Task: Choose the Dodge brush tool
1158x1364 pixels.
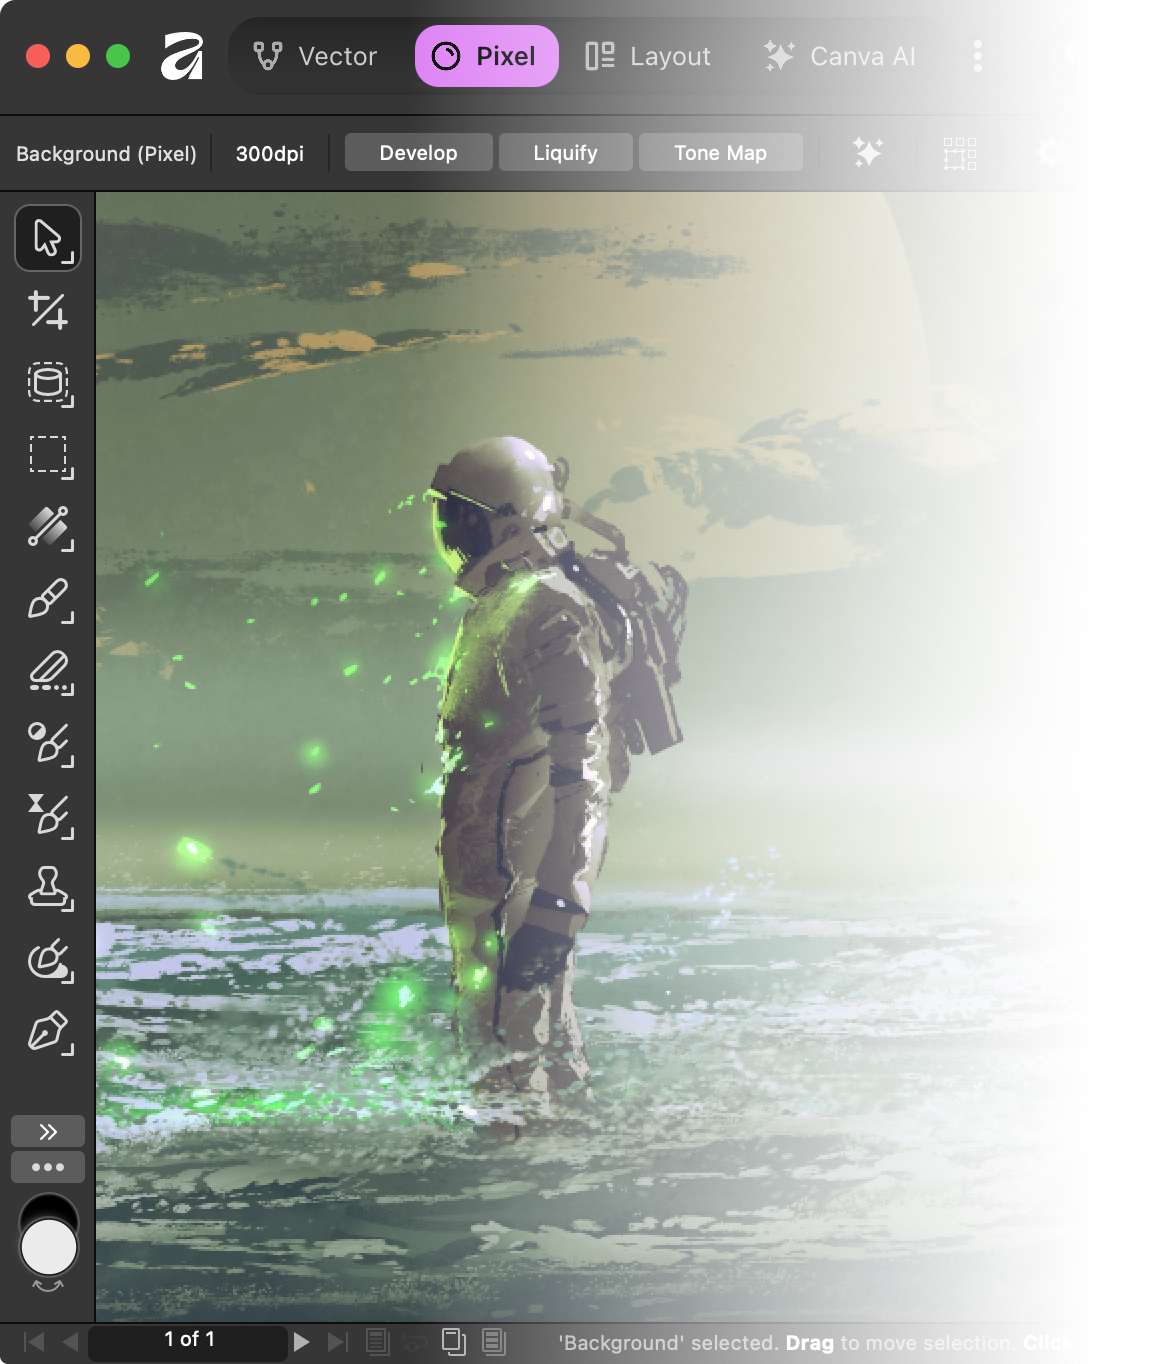Action: pos(47,744)
